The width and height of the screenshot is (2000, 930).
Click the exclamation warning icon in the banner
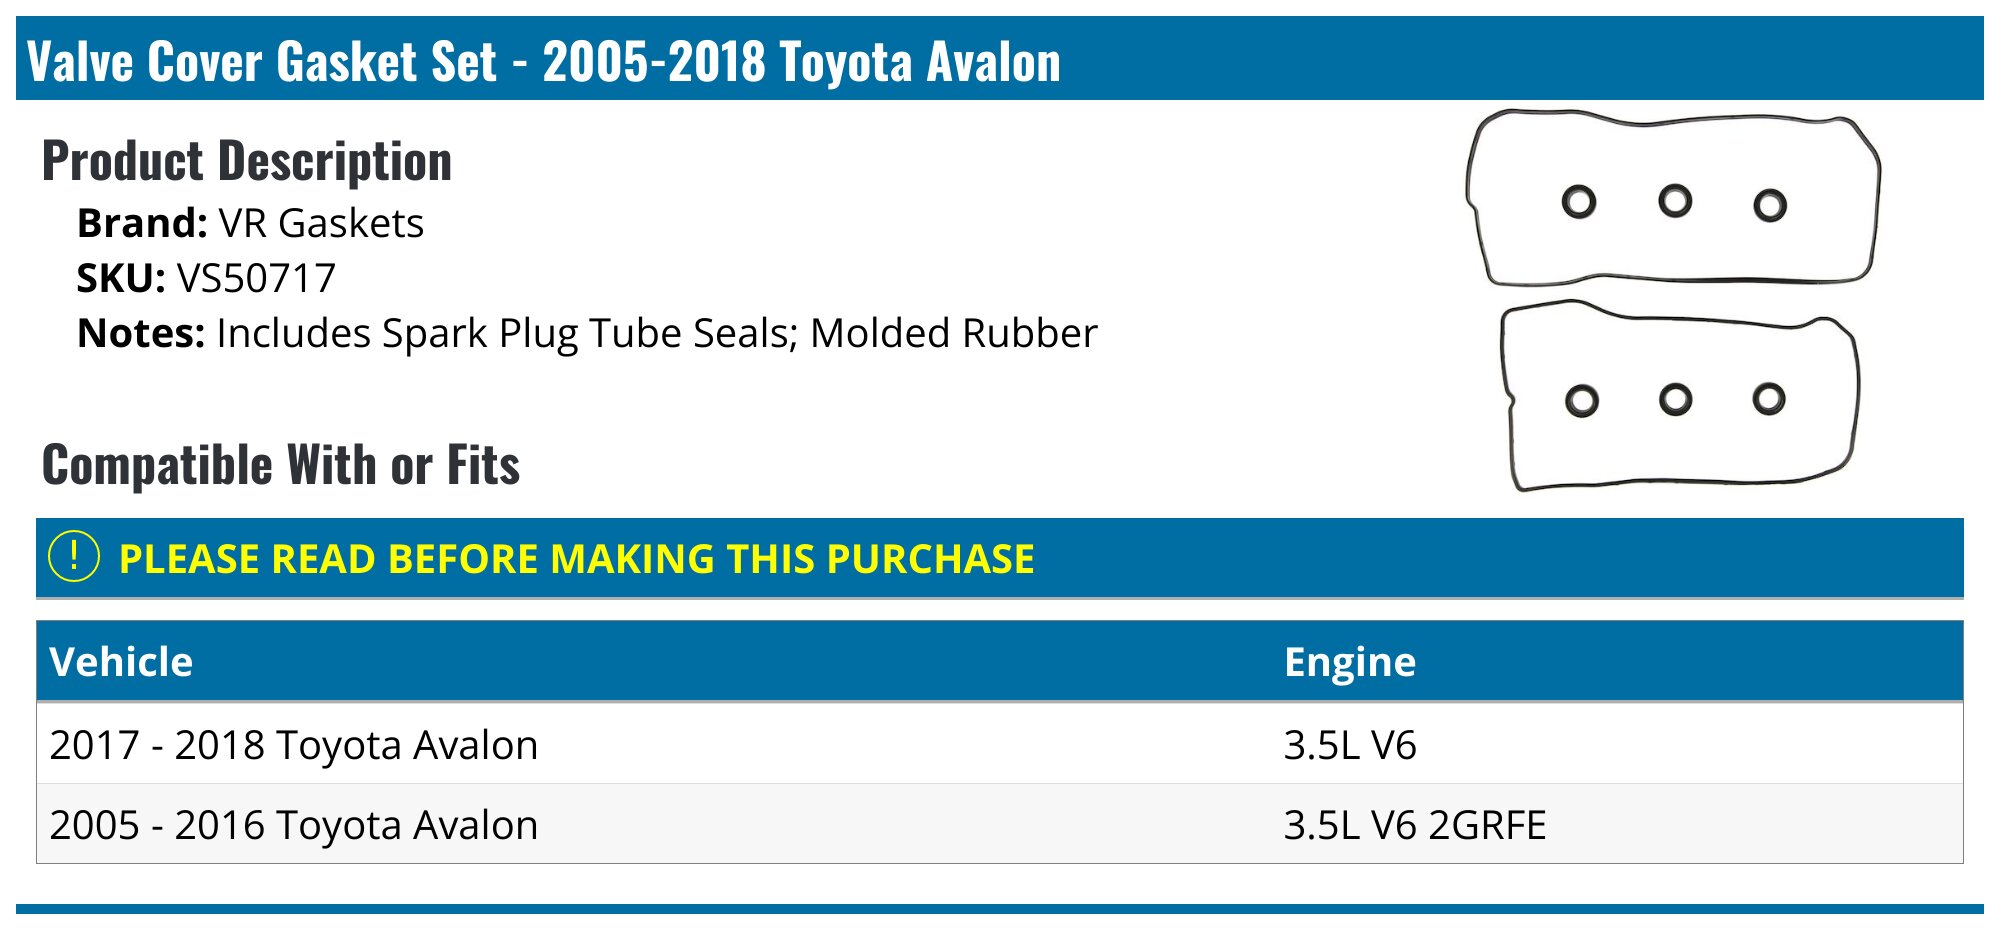click(x=74, y=557)
